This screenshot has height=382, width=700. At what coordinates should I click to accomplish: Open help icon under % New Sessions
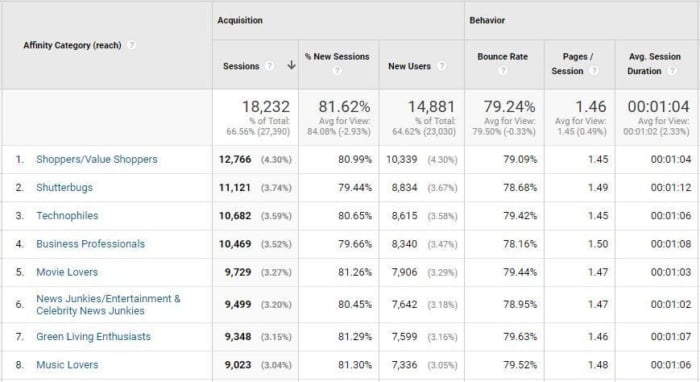[337, 71]
